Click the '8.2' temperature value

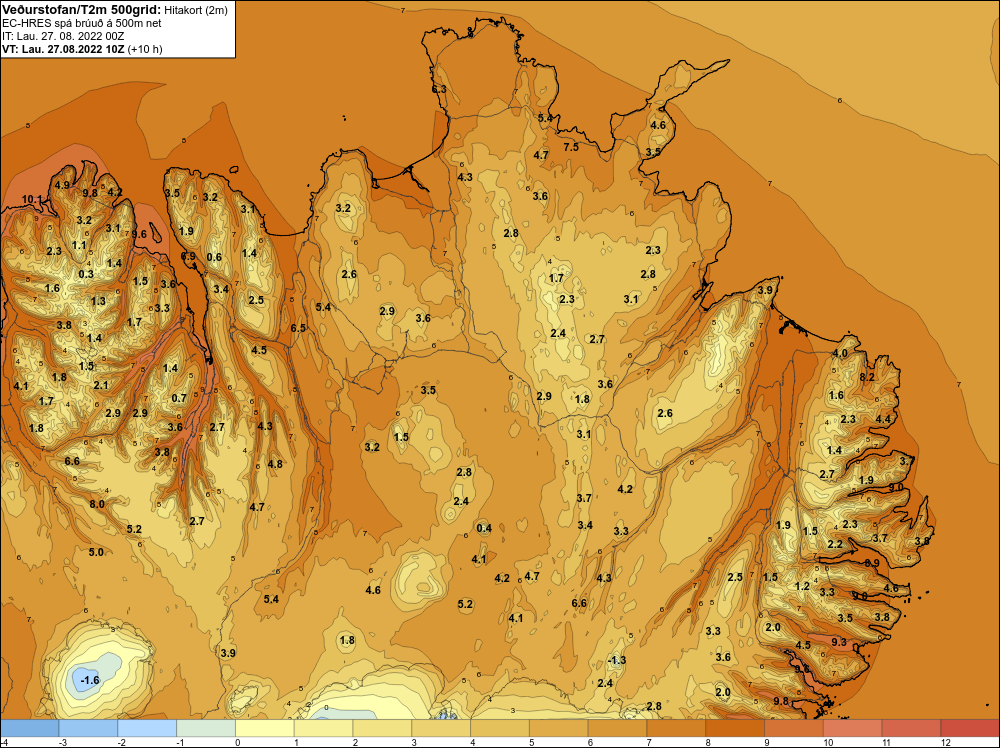tap(867, 377)
